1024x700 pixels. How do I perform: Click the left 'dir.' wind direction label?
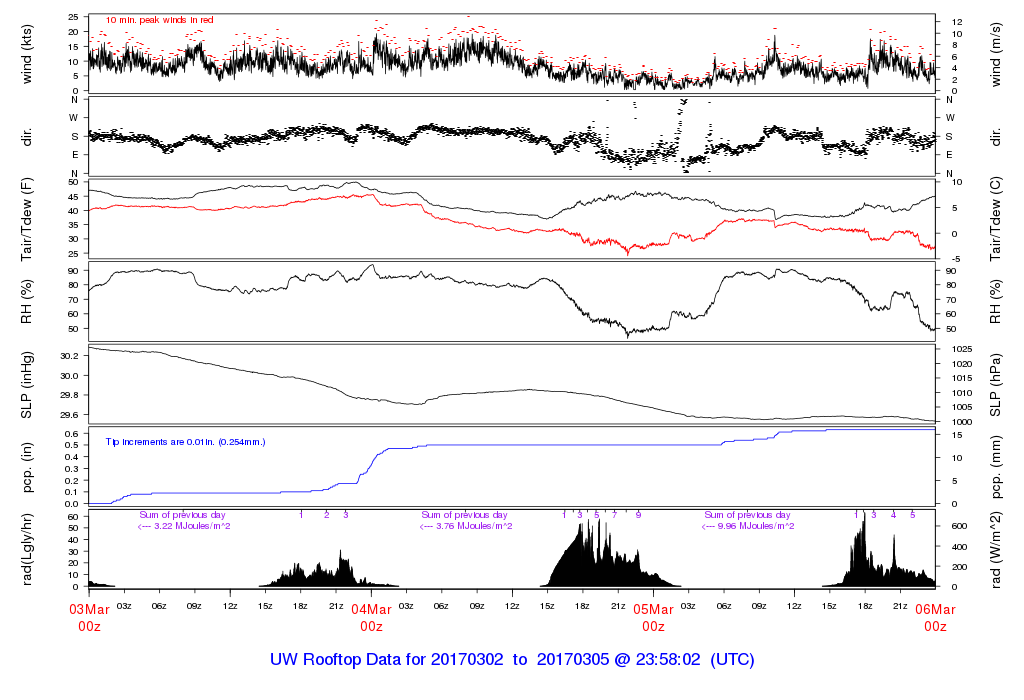pyautogui.click(x=27, y=137)
